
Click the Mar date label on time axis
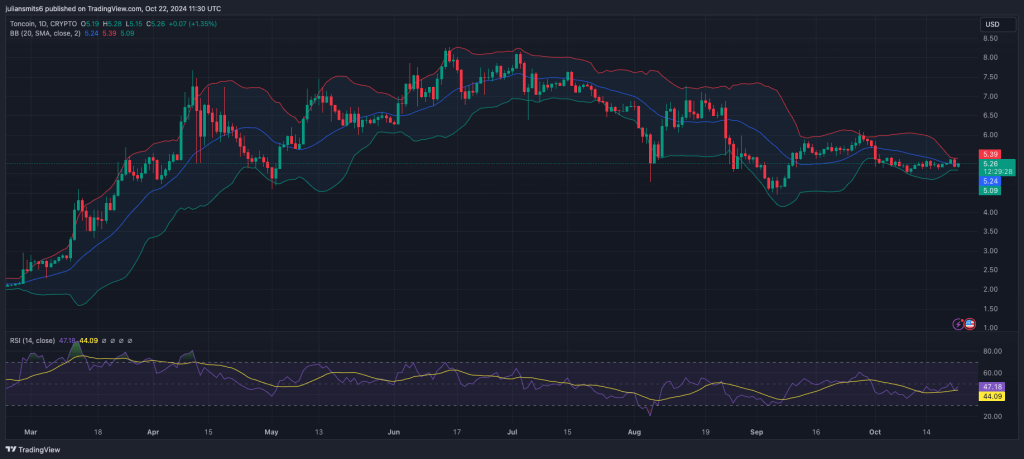pyautogui.click(x=31, y=432)
